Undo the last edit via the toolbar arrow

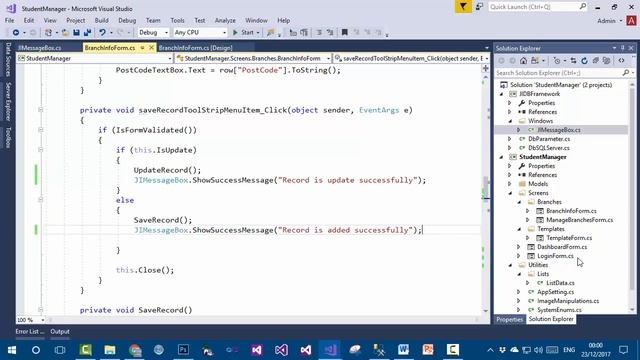[x=102, y=32]
